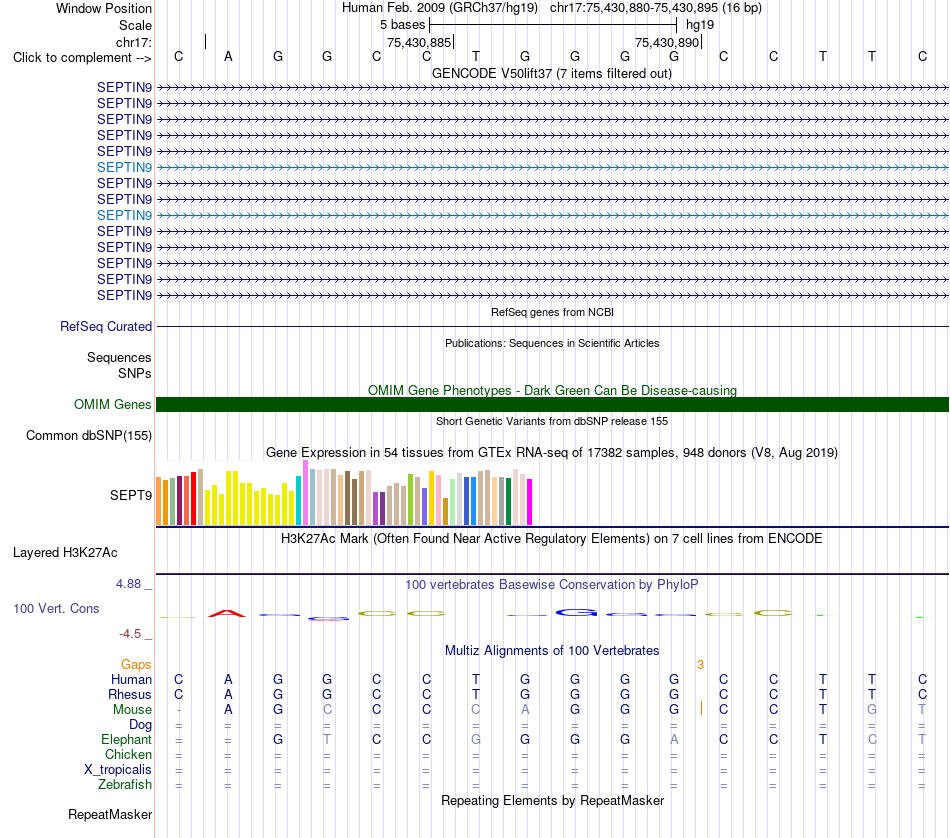Click the SNPs subtrack label
Viewport: 950px width, 838px height.
point(135,373)
